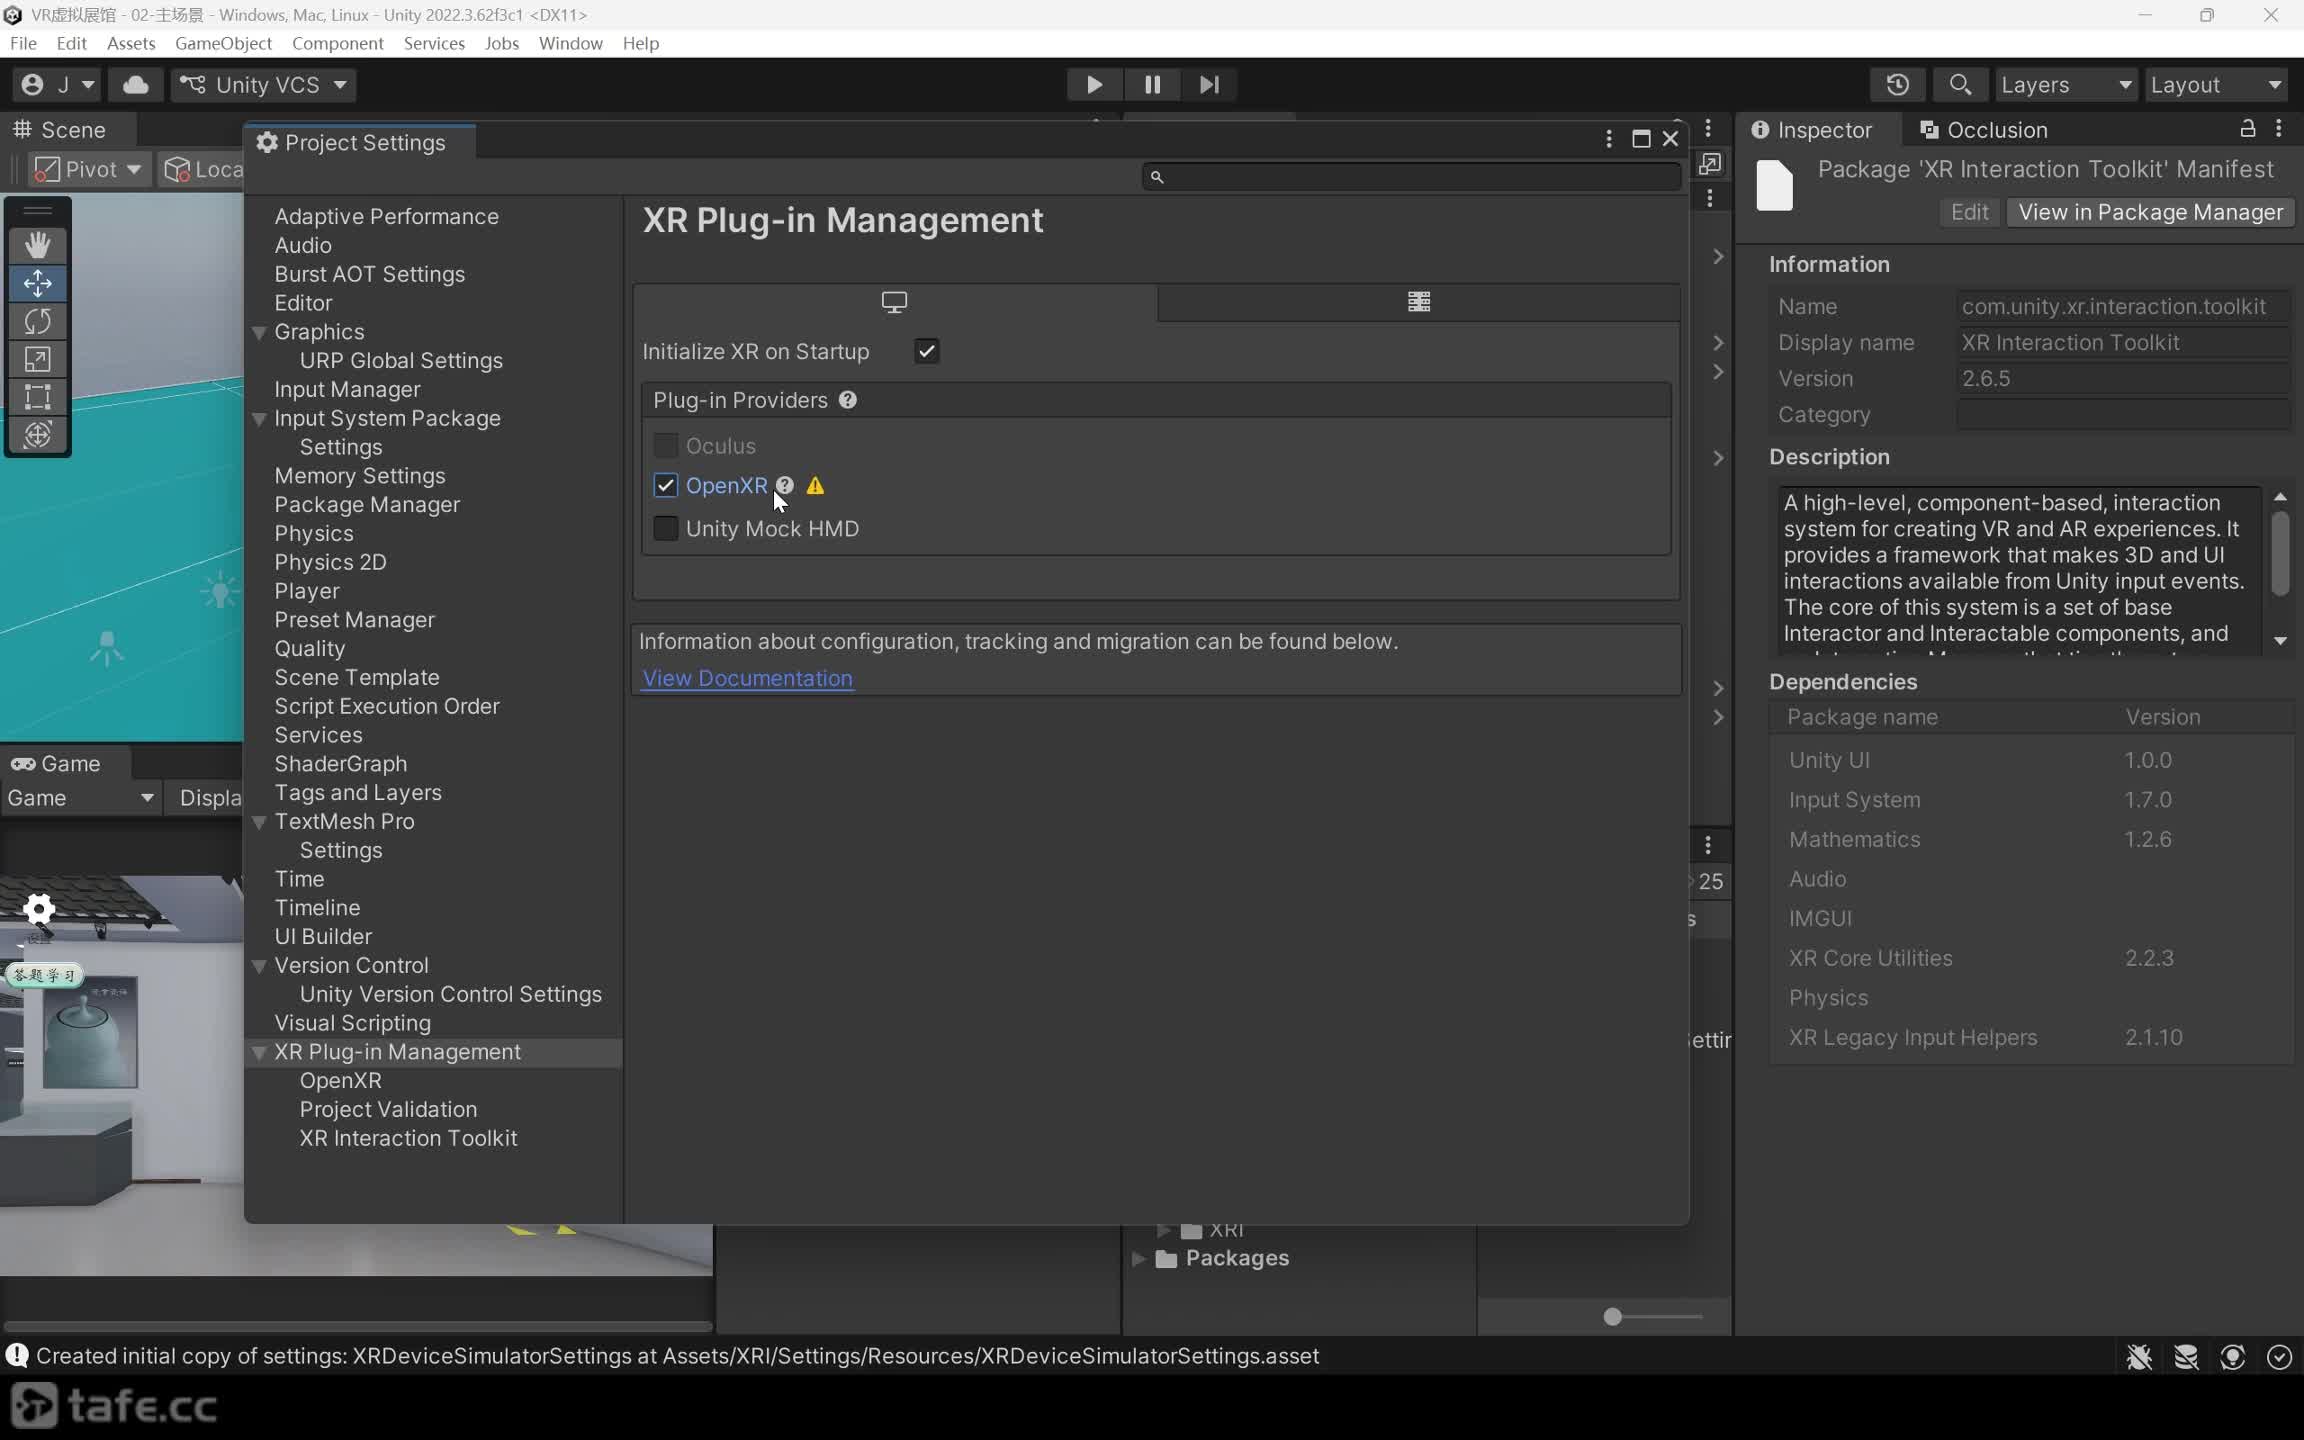2304x1440 pixels.
Task: Select the Scale tool in Scene toolbar
Action: pos(38,359)
